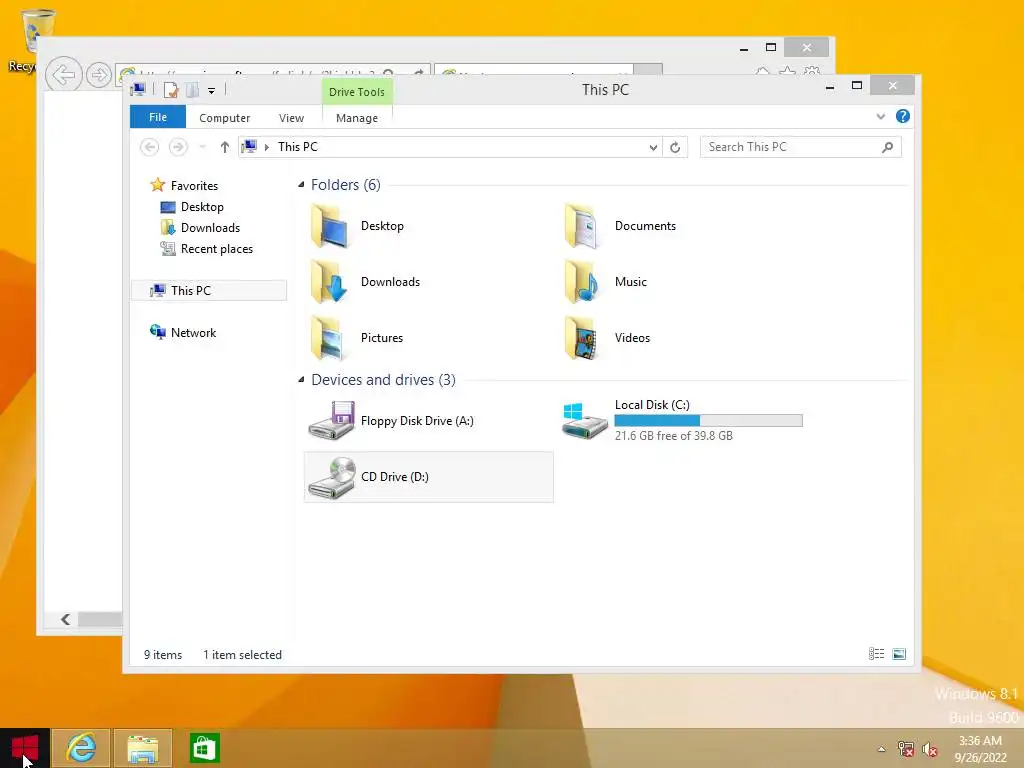
Task: Select Desktop under Favorites
Action: pyautogui.click(x=202, y=207)
